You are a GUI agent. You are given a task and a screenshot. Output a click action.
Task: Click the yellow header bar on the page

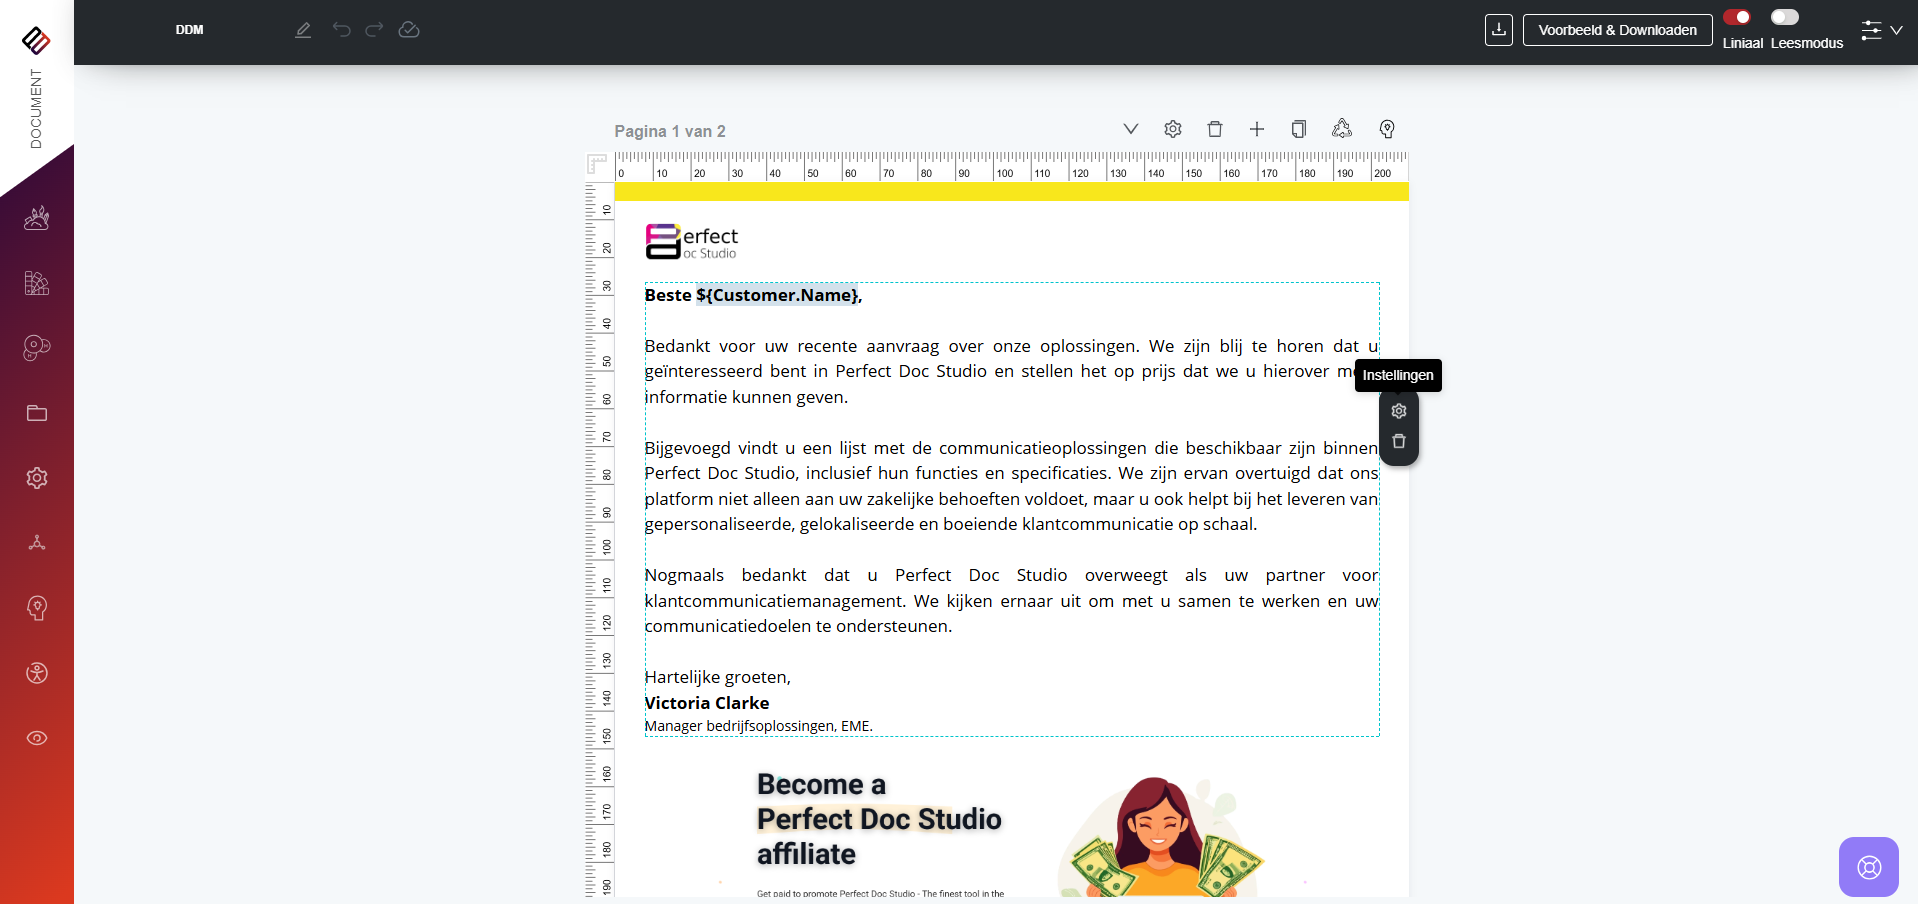(1011, 191)
